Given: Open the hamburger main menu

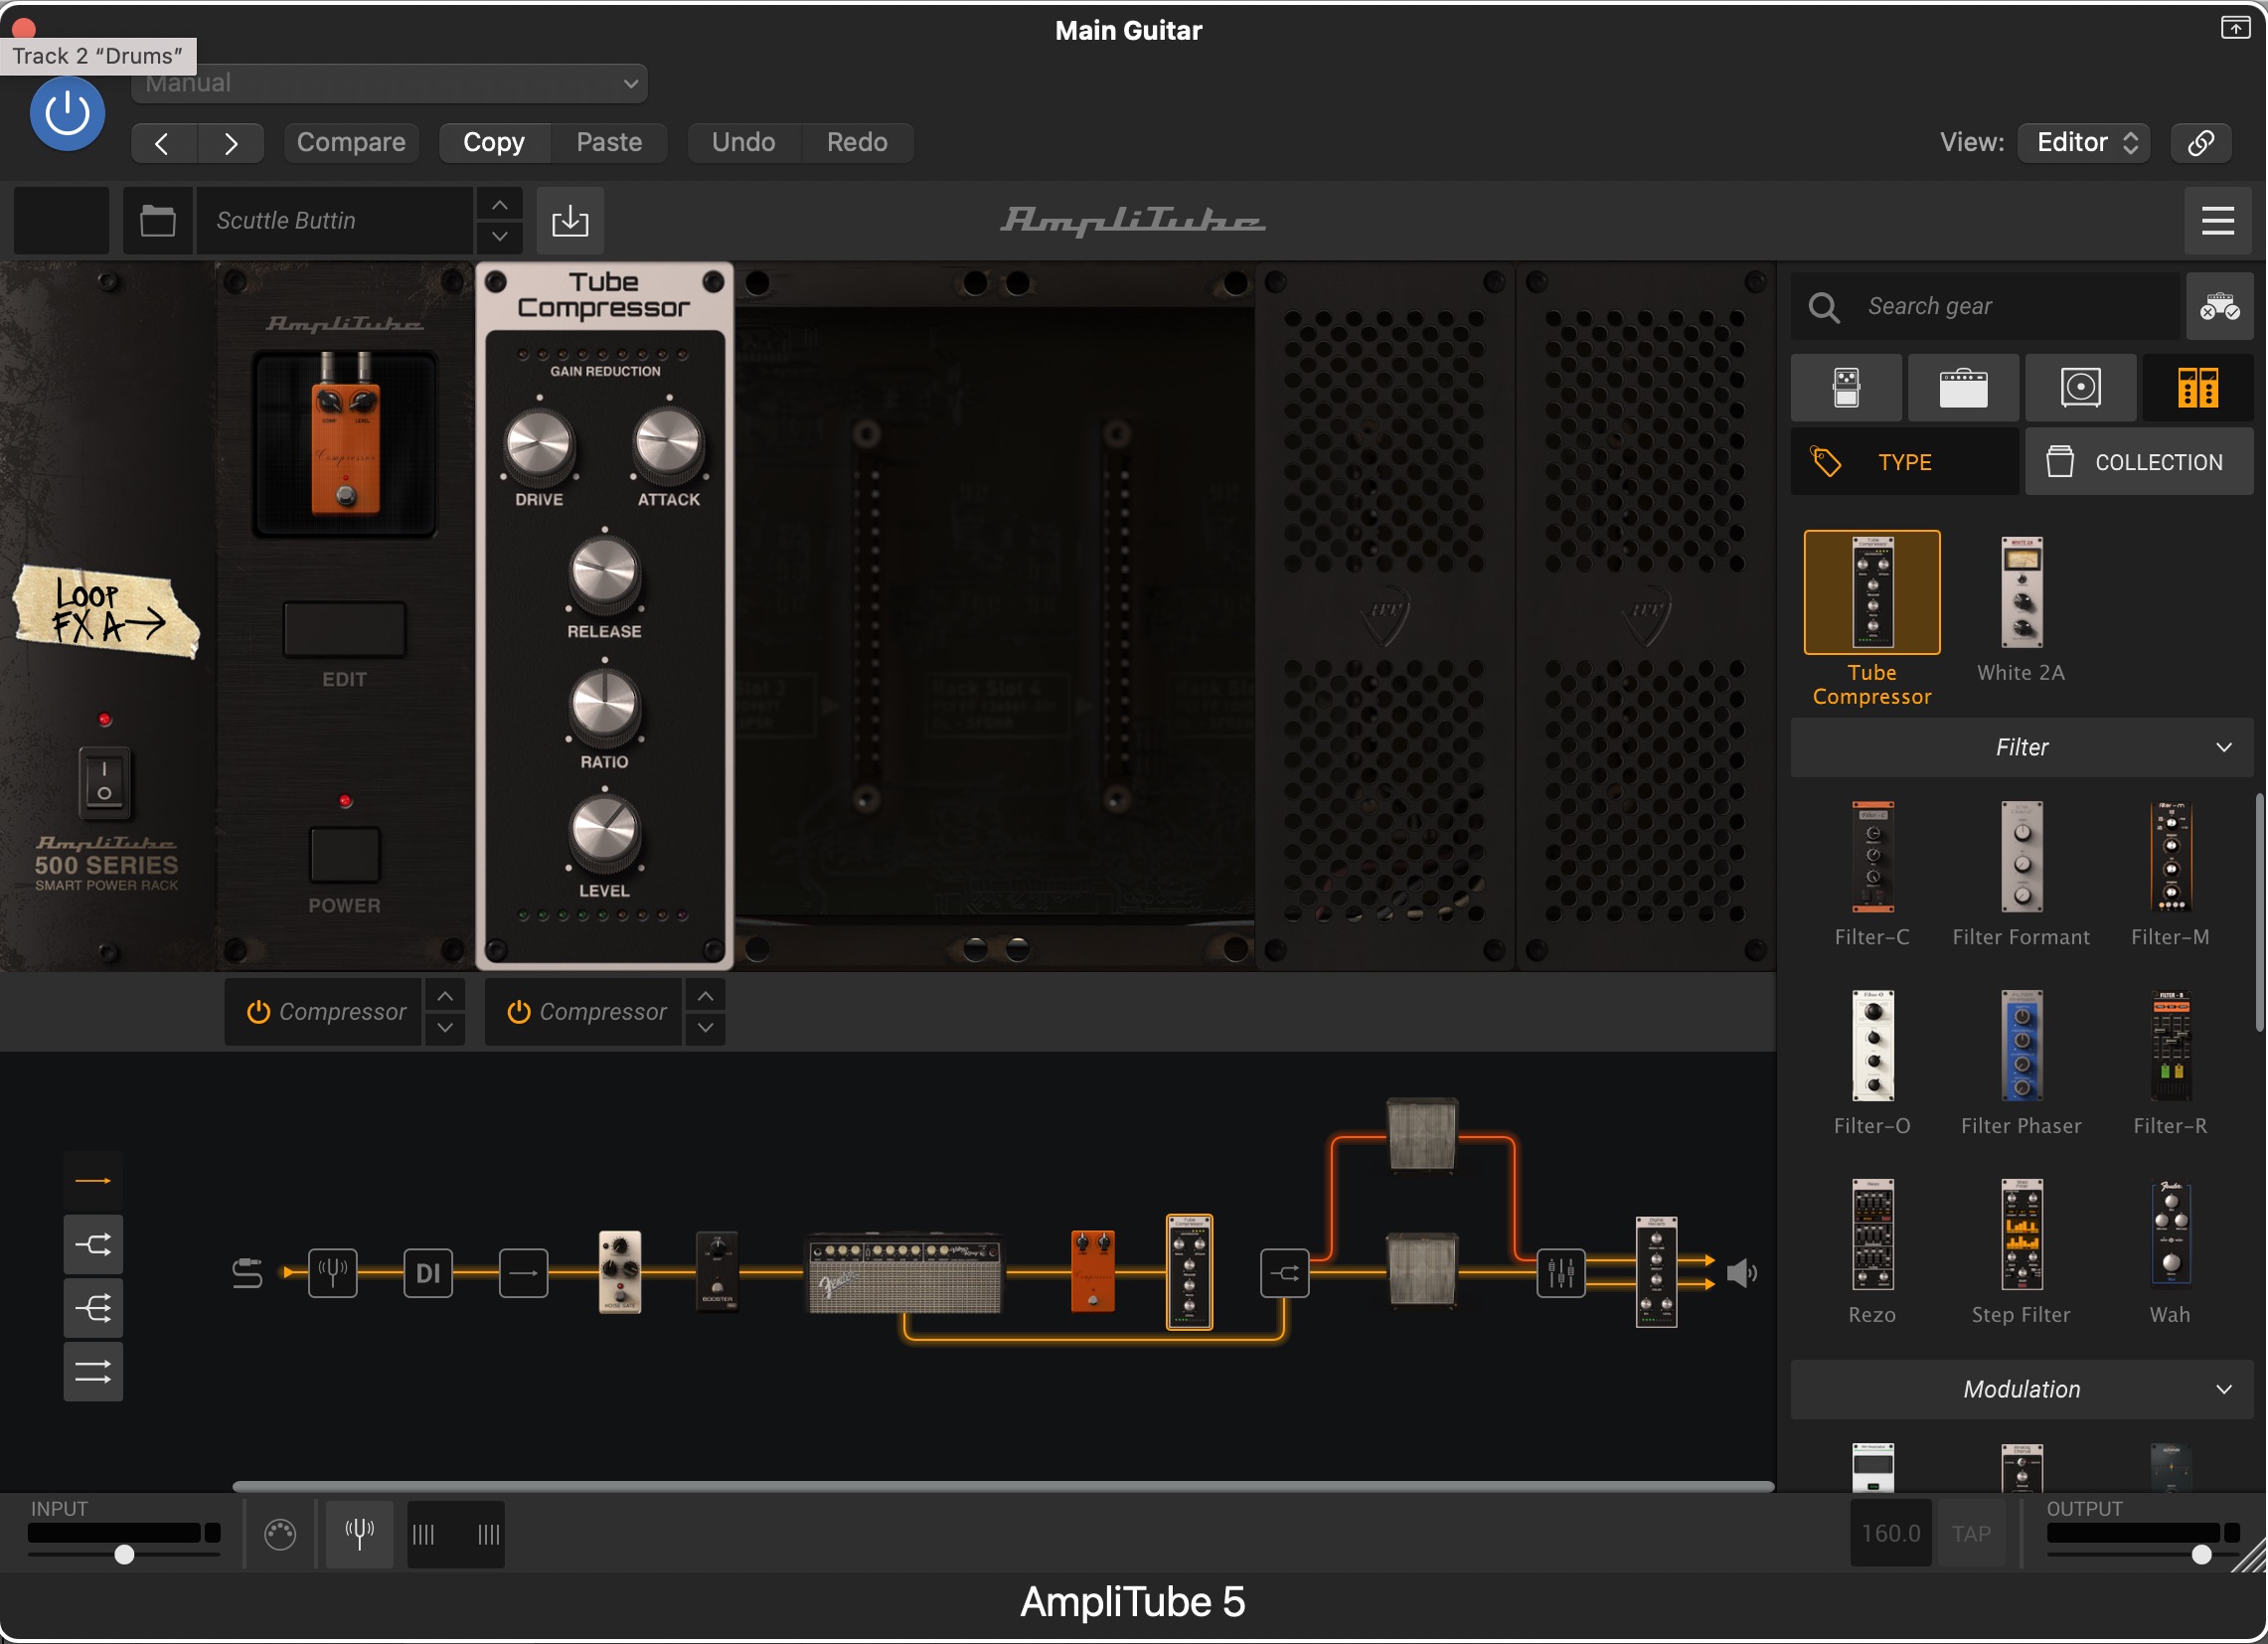Looking at the screenshot, I should (2218, 221).
